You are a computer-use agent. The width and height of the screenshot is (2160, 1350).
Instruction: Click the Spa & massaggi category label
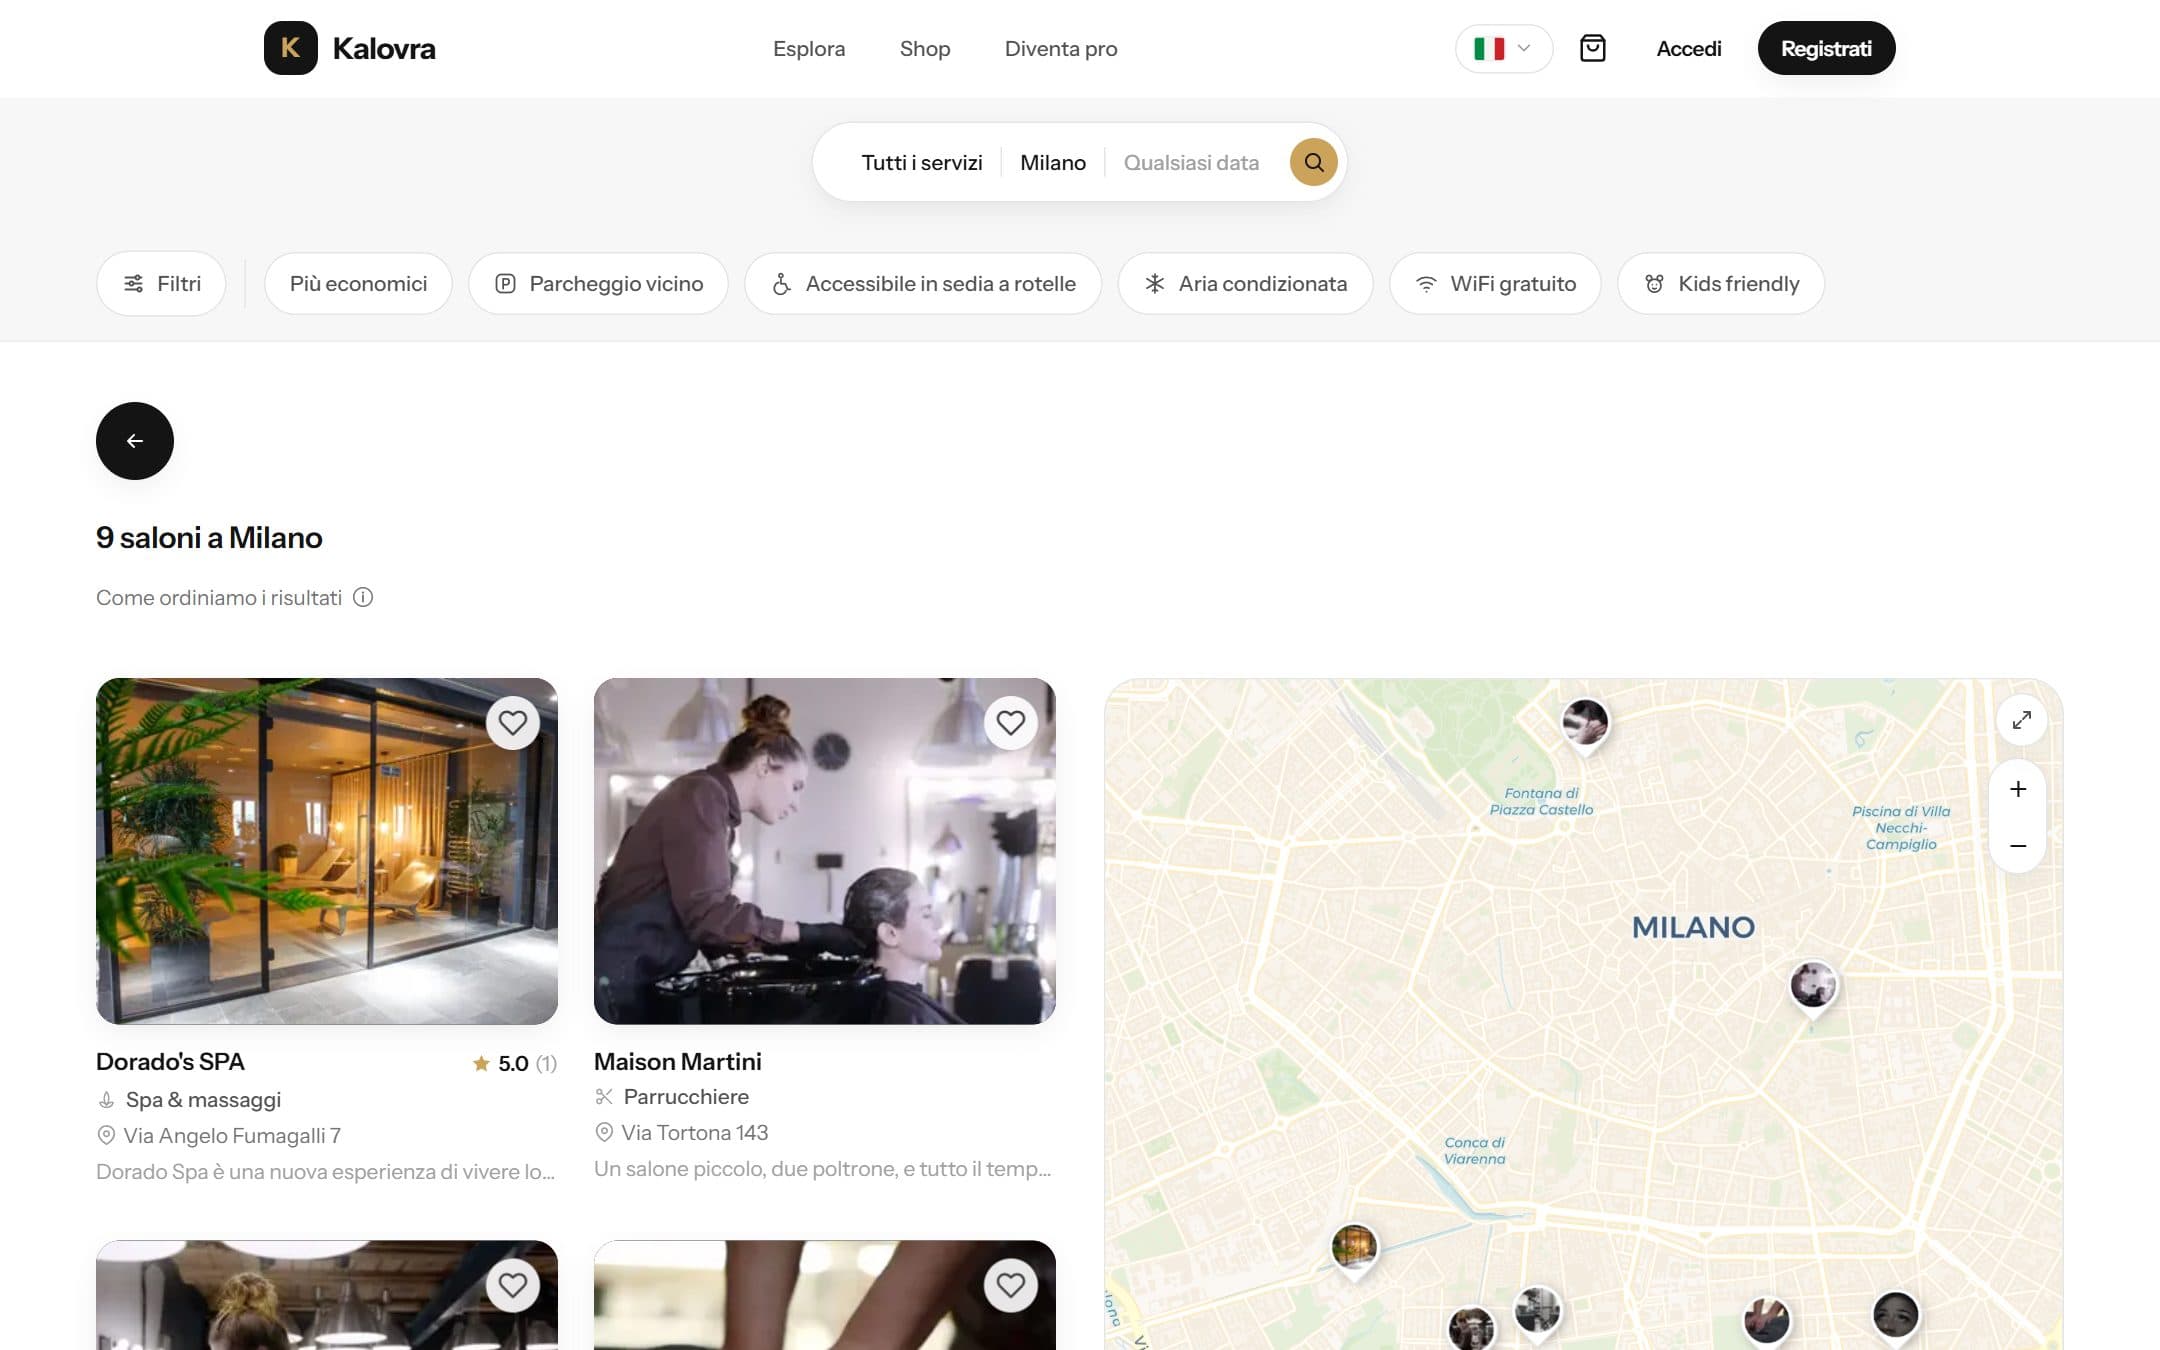(203, 1099)
